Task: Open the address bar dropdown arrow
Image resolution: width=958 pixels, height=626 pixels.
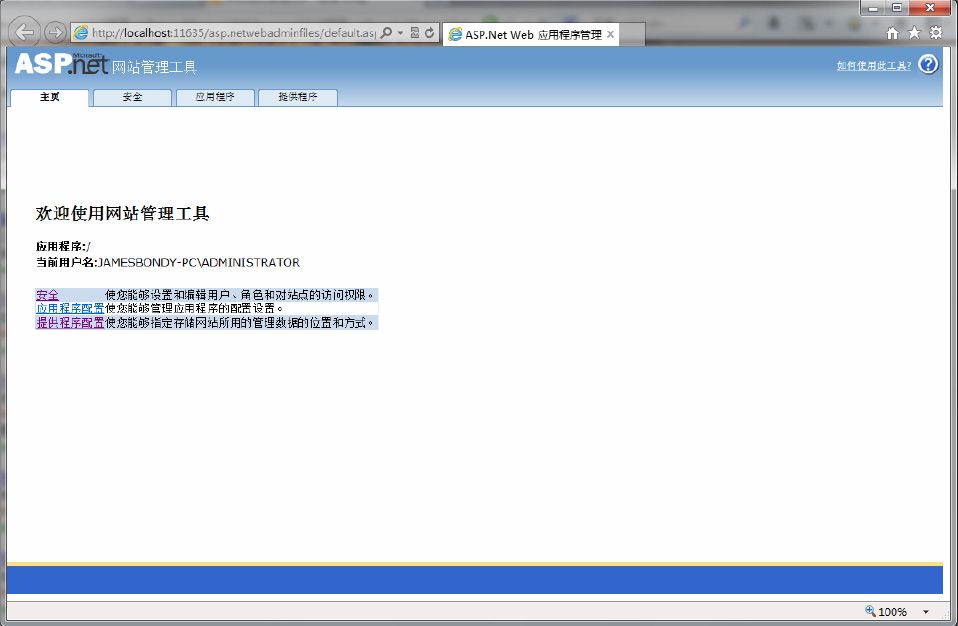Action: click(400, 33)
